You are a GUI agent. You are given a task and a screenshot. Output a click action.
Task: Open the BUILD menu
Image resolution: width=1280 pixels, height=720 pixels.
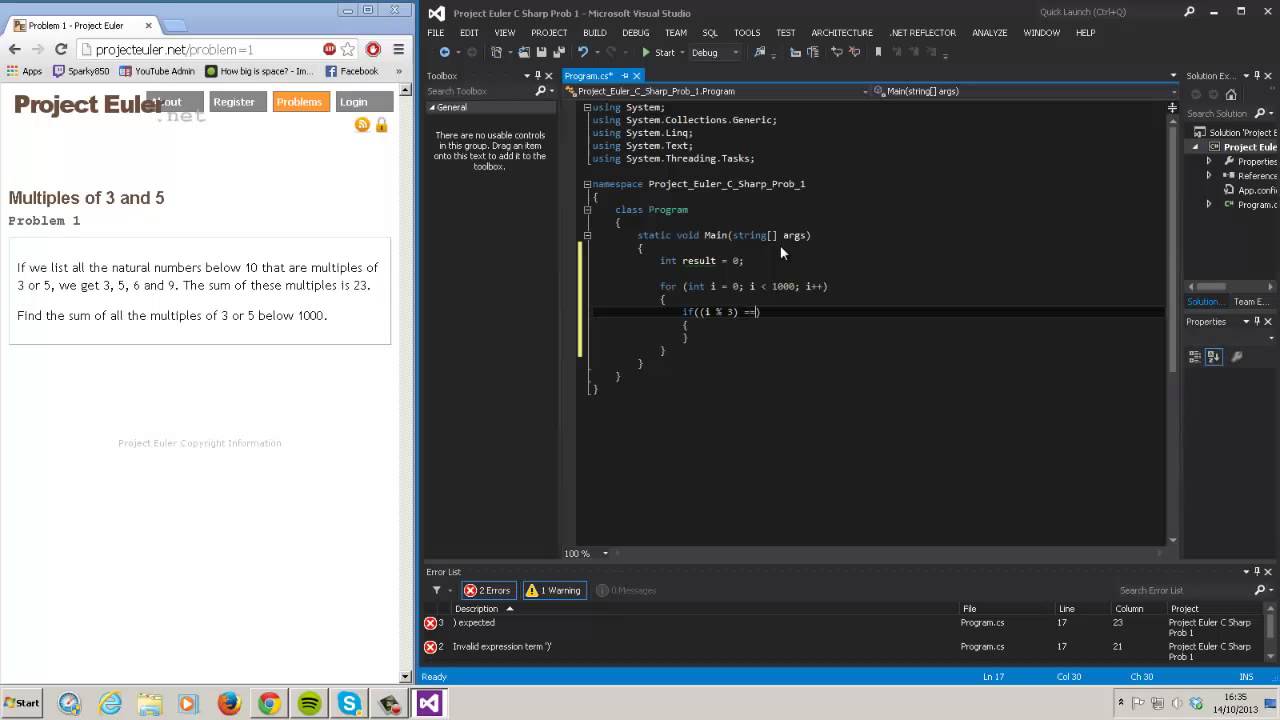pos(595,33)
